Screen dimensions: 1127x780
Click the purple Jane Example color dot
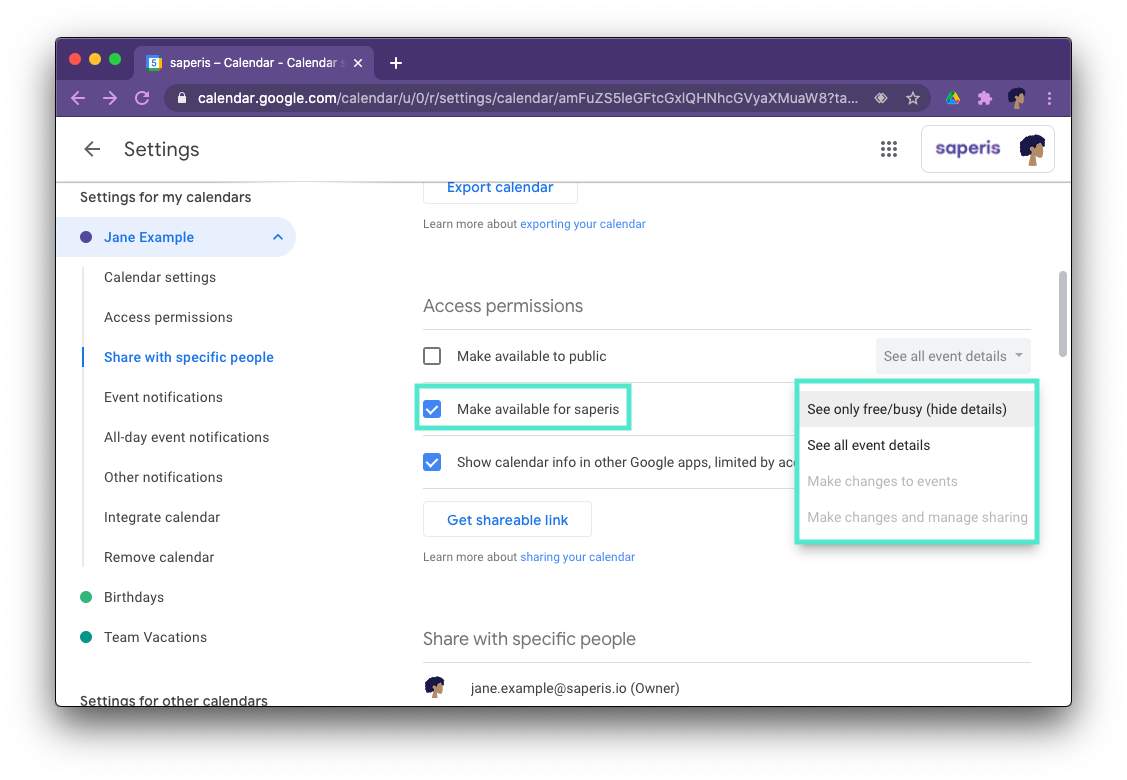(86, 237)
